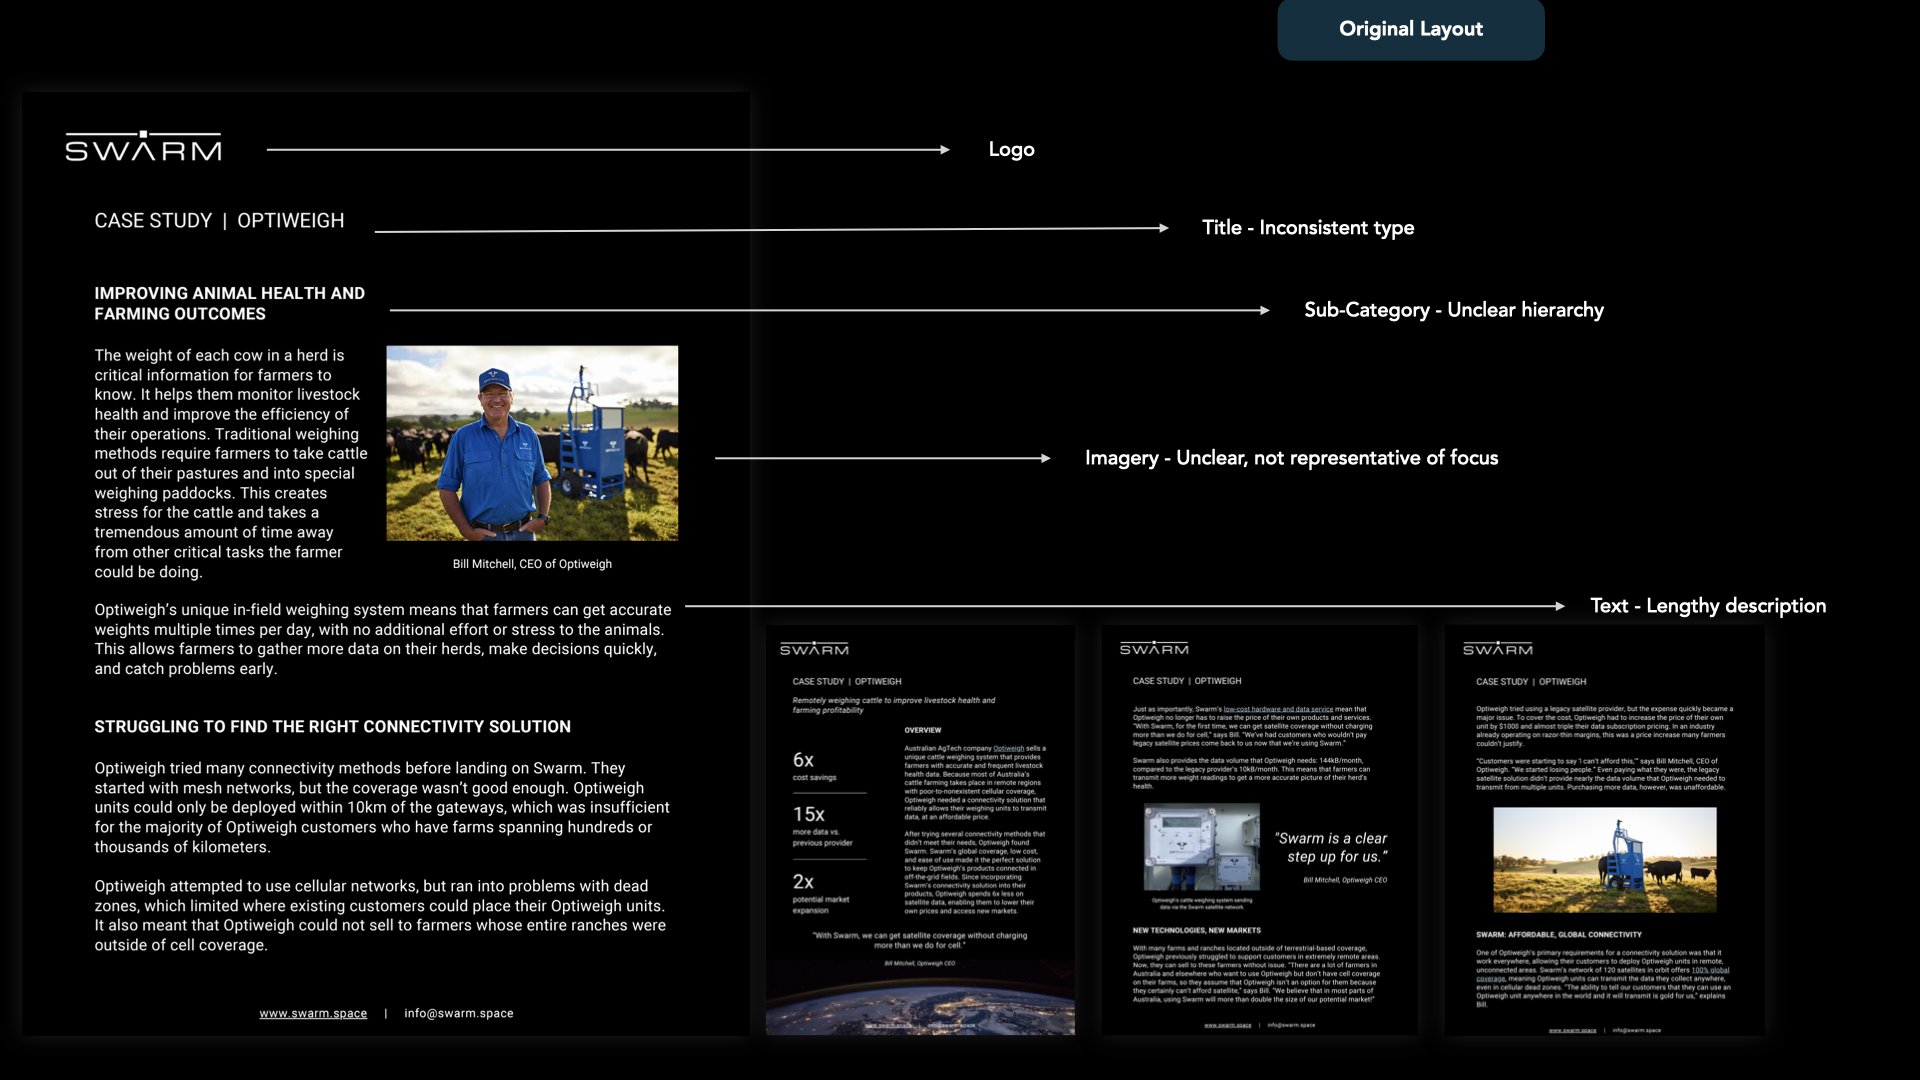Click the Optiweigh electronics box photo
This screenshot has height=1080, width=1920.
click(x=1202, y=847)
